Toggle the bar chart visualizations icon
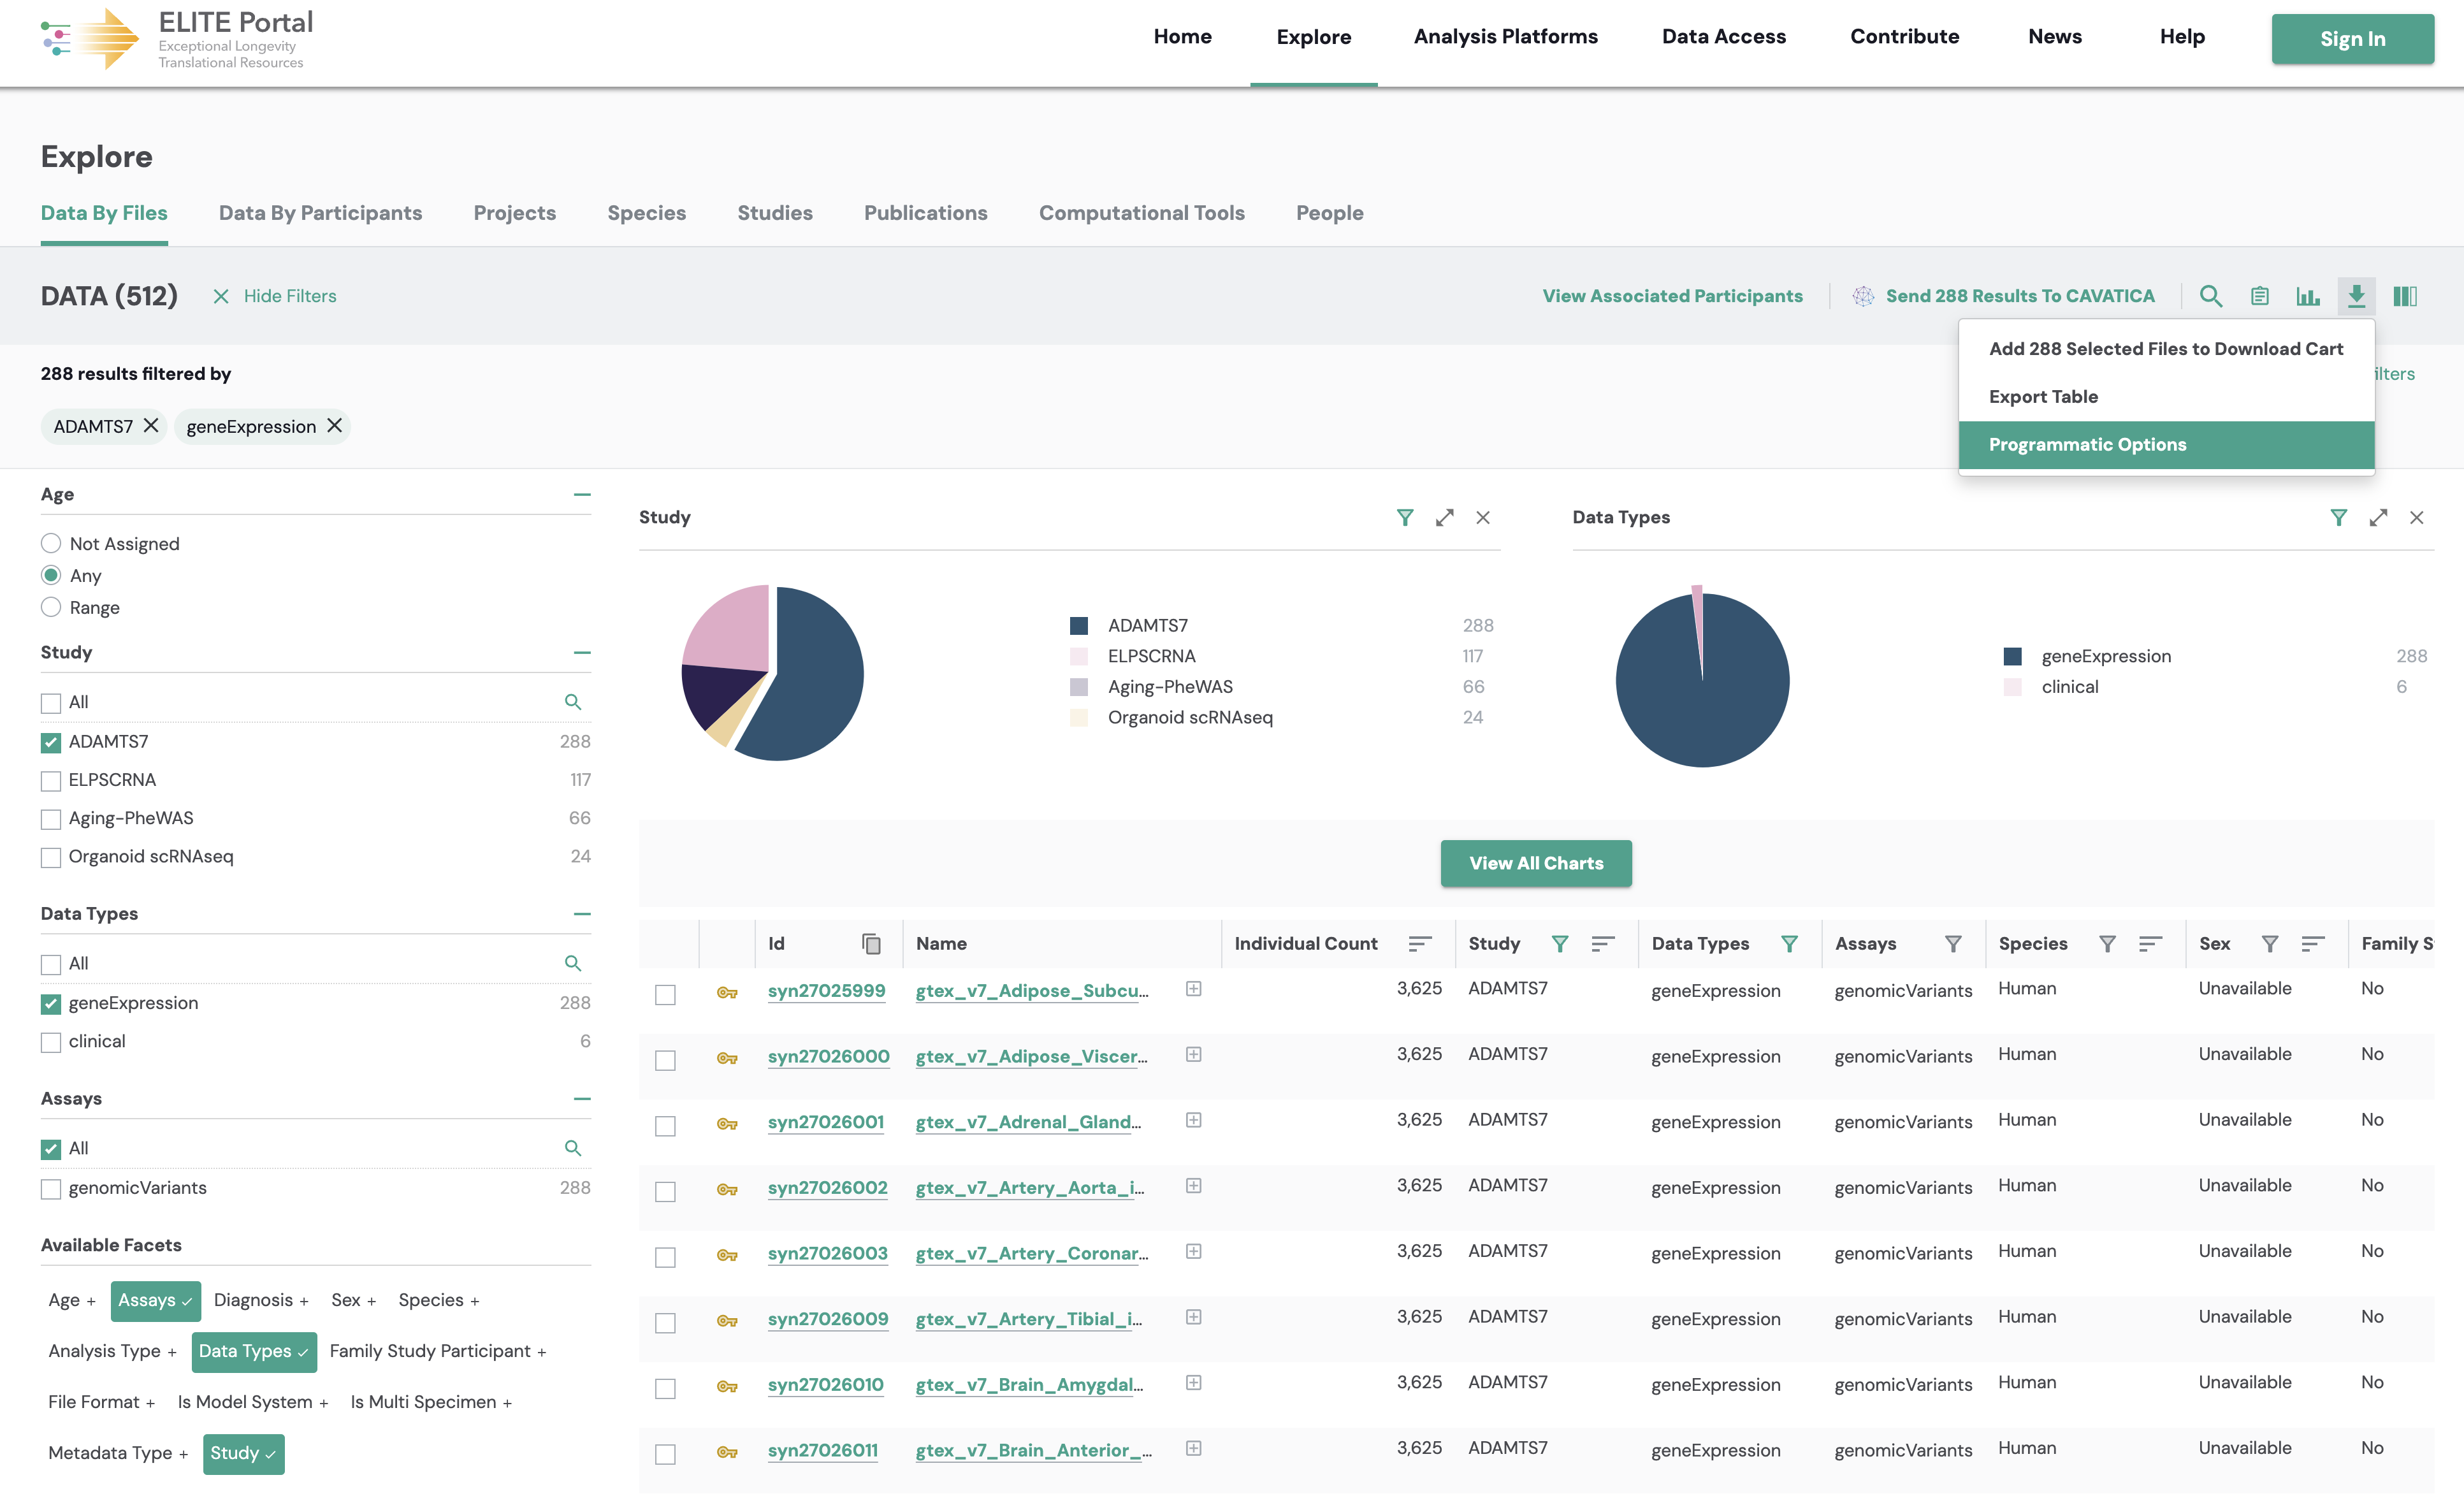The height and width of the screenshot is (1503, 2464). (x=2308, y=296)
